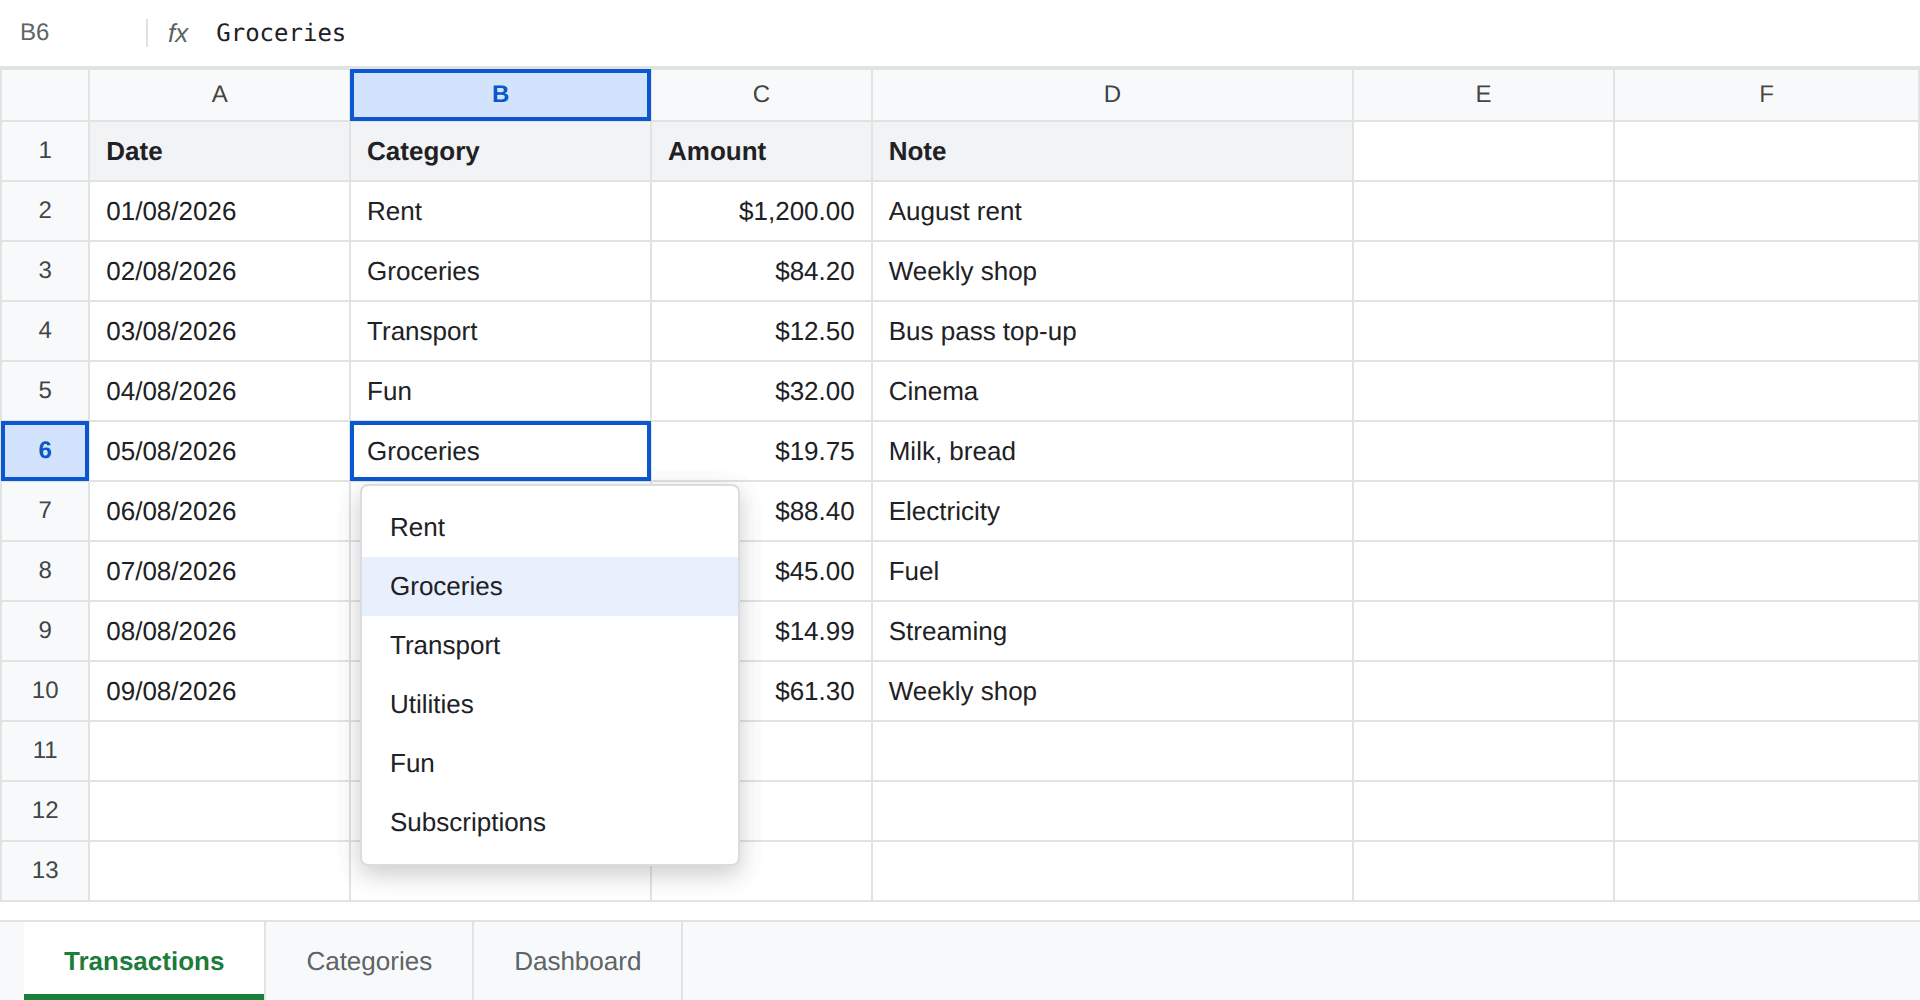Click the Milk, bread note cell

pos(1112,451)
